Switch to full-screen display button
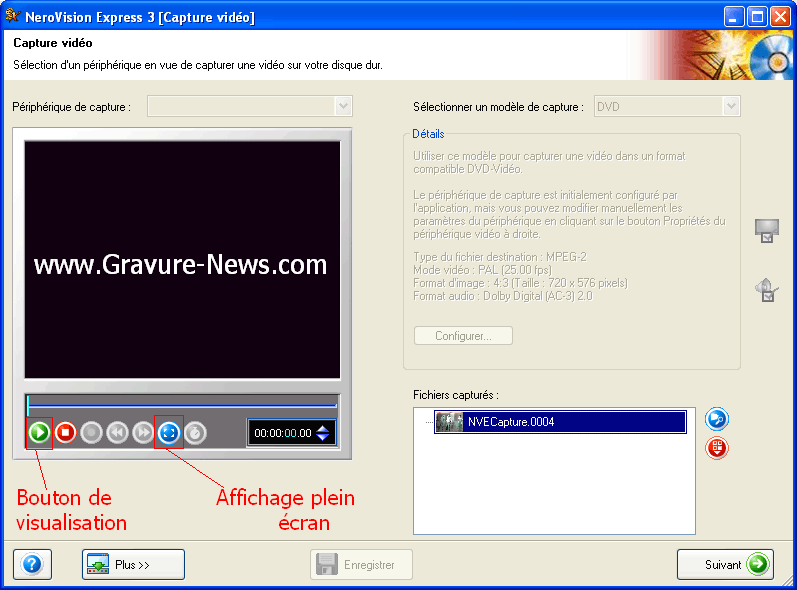This screenshot has height=590, width=797. 169,432
